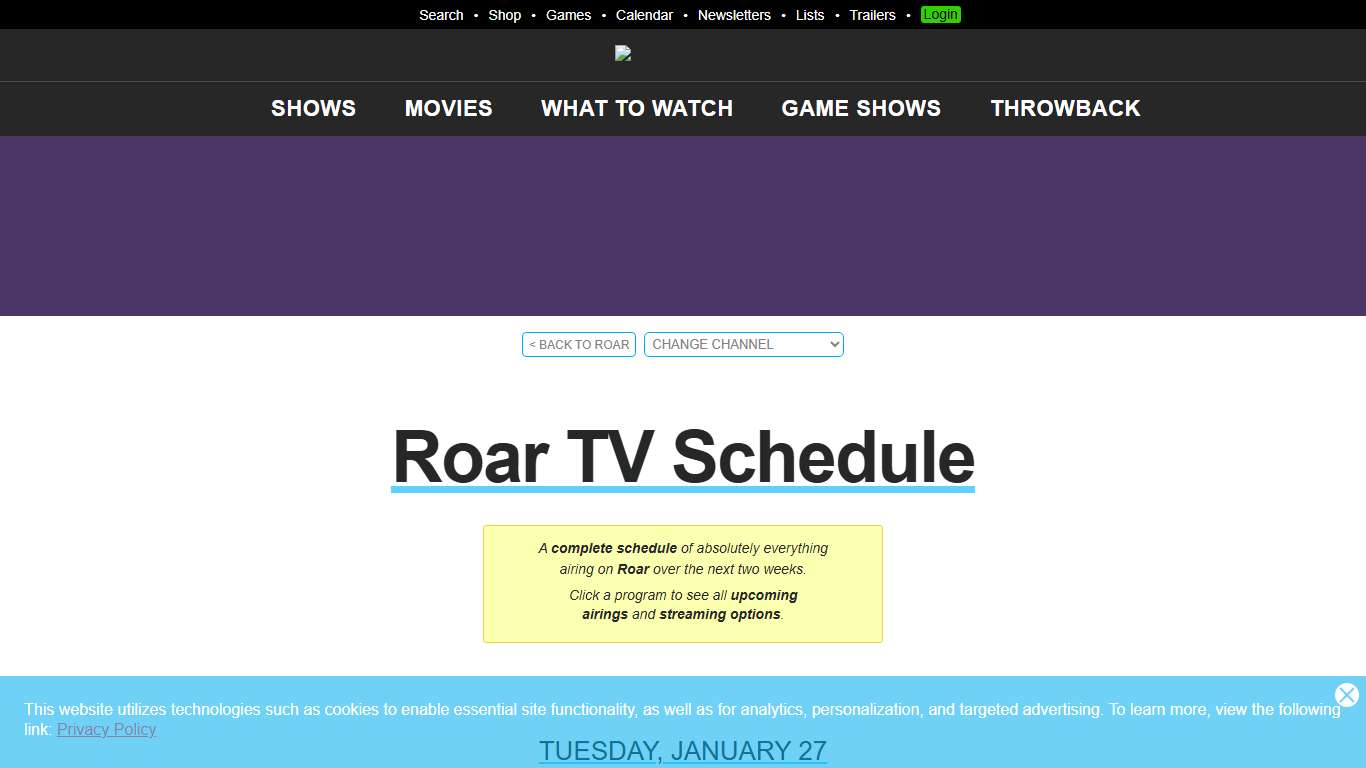Open the Search page
The image size is (1366, 768).
(x=441, y=15)
